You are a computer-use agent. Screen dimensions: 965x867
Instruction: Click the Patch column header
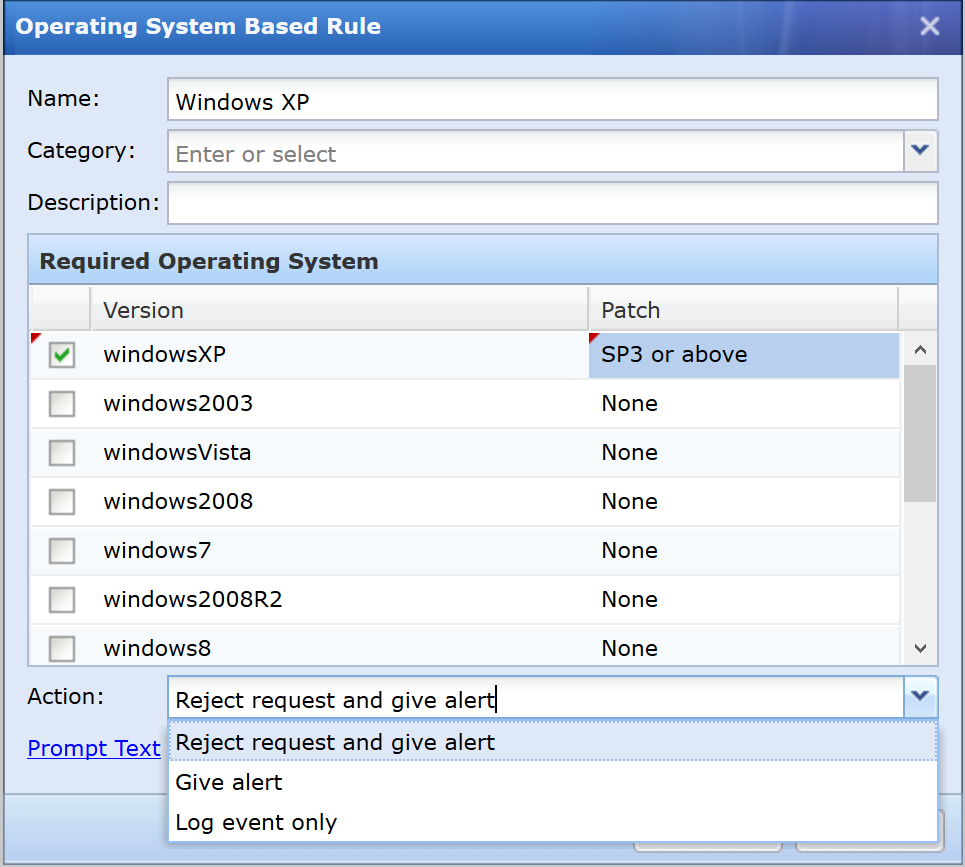point(743,310)
